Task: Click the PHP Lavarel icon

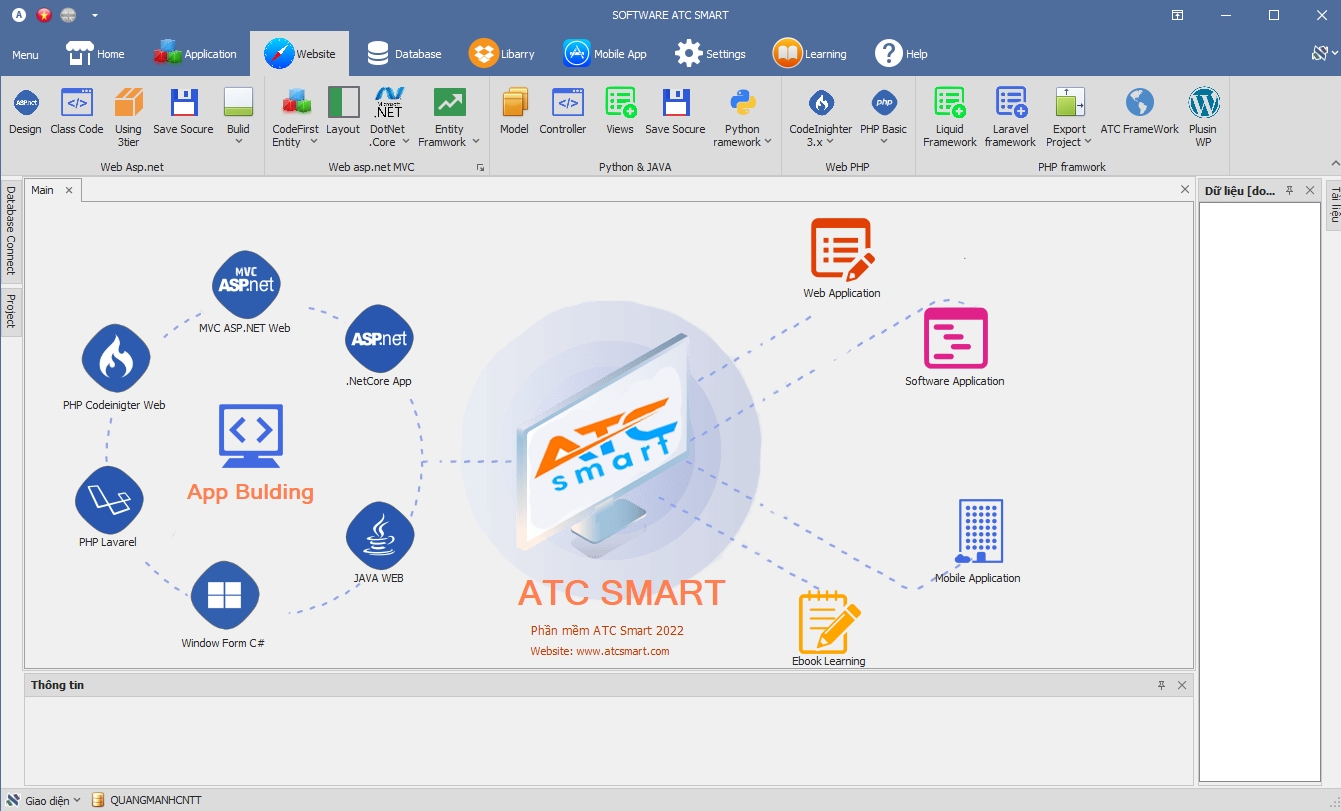Action: 109,499
